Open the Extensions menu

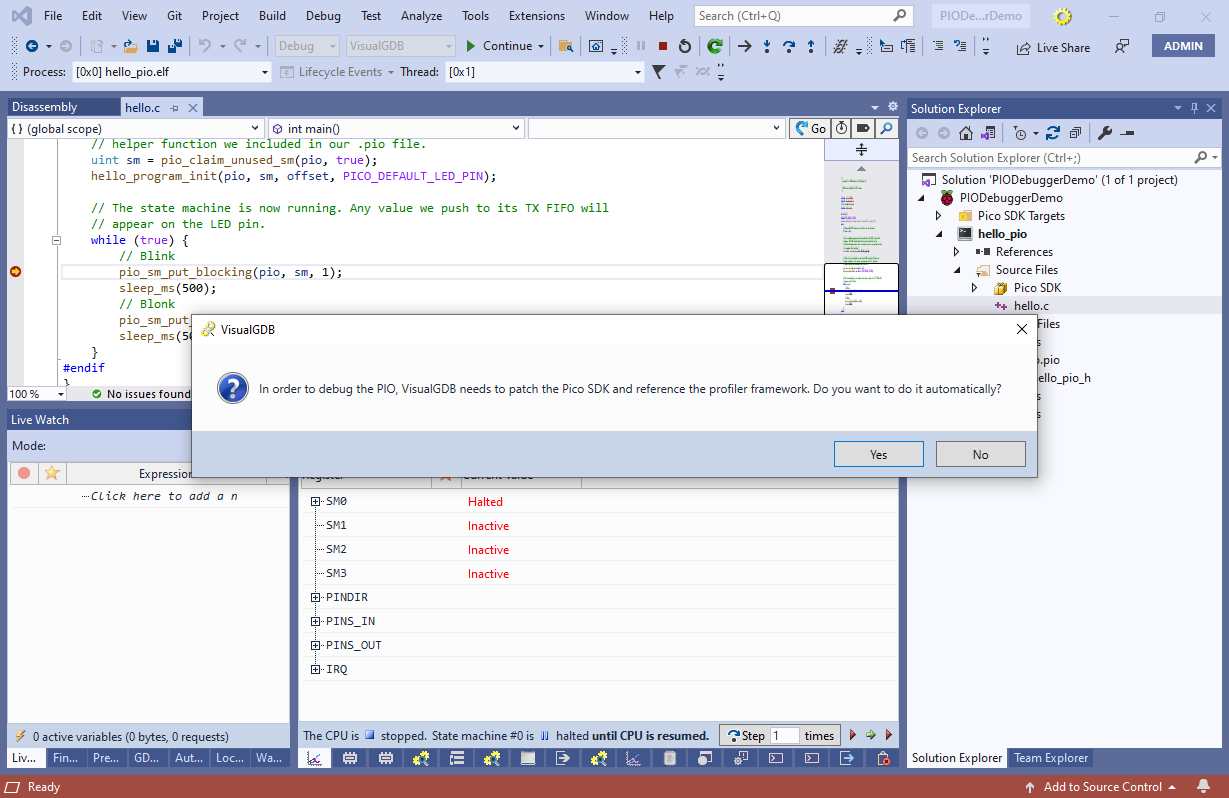[x=536, y=15]
